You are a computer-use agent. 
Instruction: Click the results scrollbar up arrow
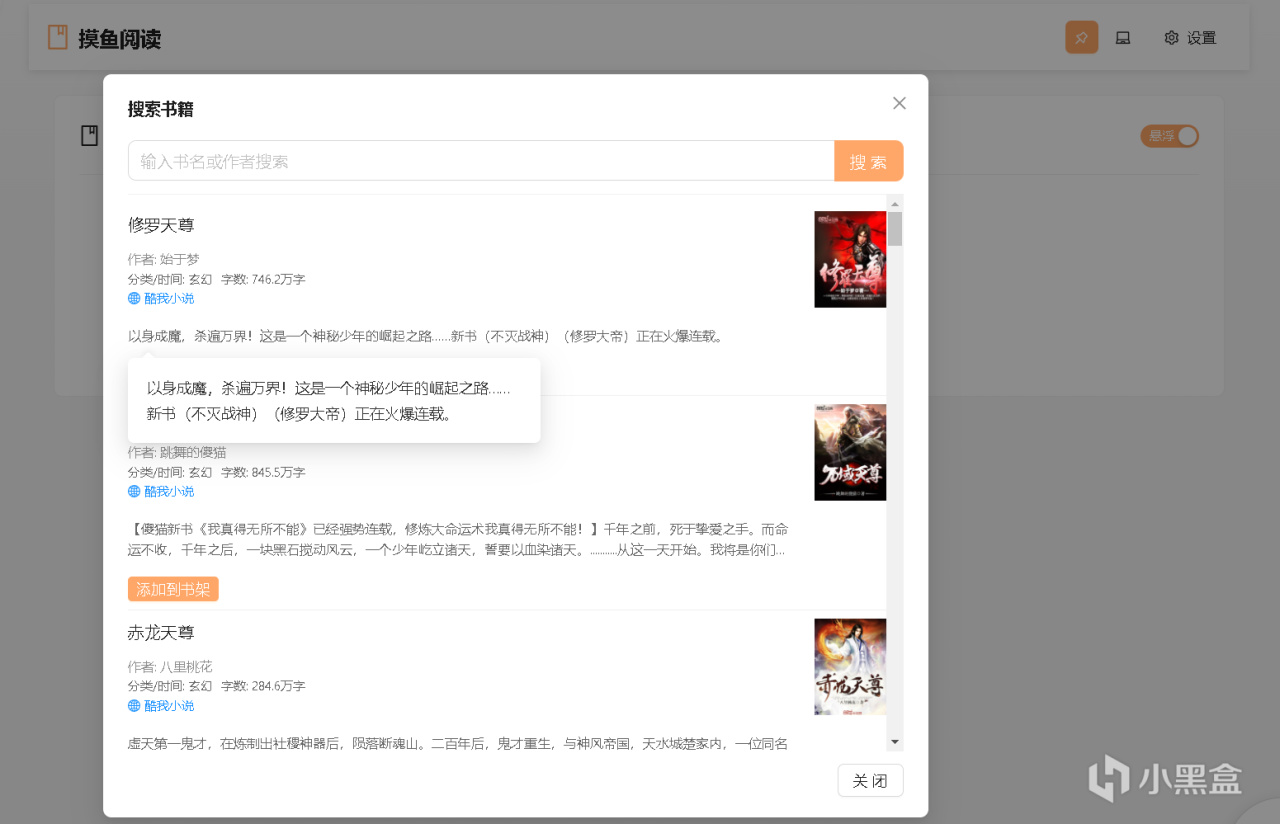coord(895,203)
